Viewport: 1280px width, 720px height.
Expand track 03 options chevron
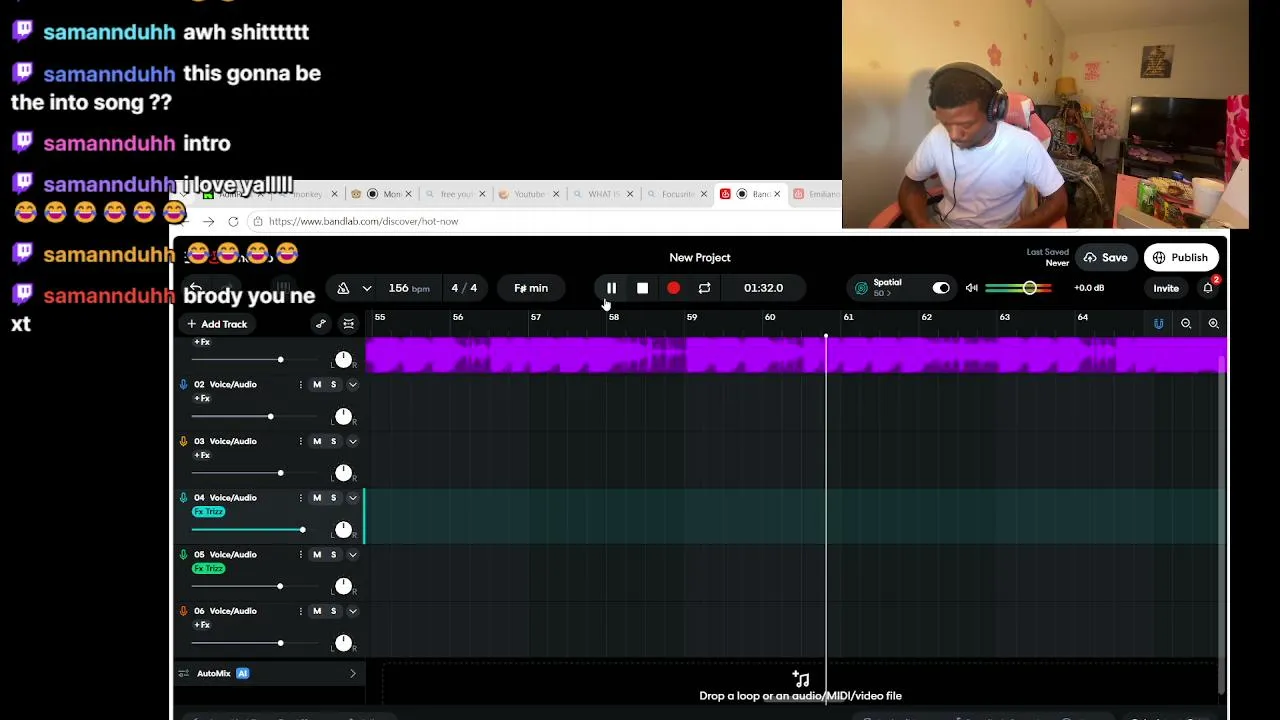tap(352, 442)
